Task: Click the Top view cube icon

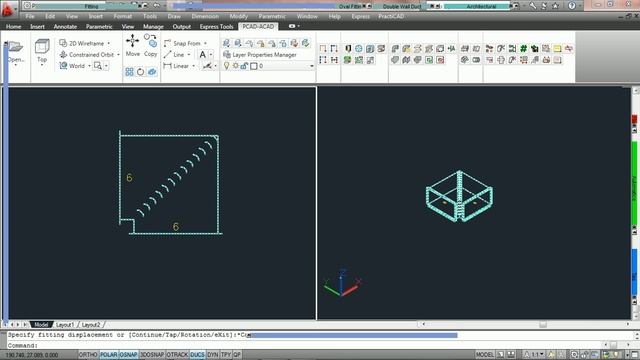Action: coord(42,47)
